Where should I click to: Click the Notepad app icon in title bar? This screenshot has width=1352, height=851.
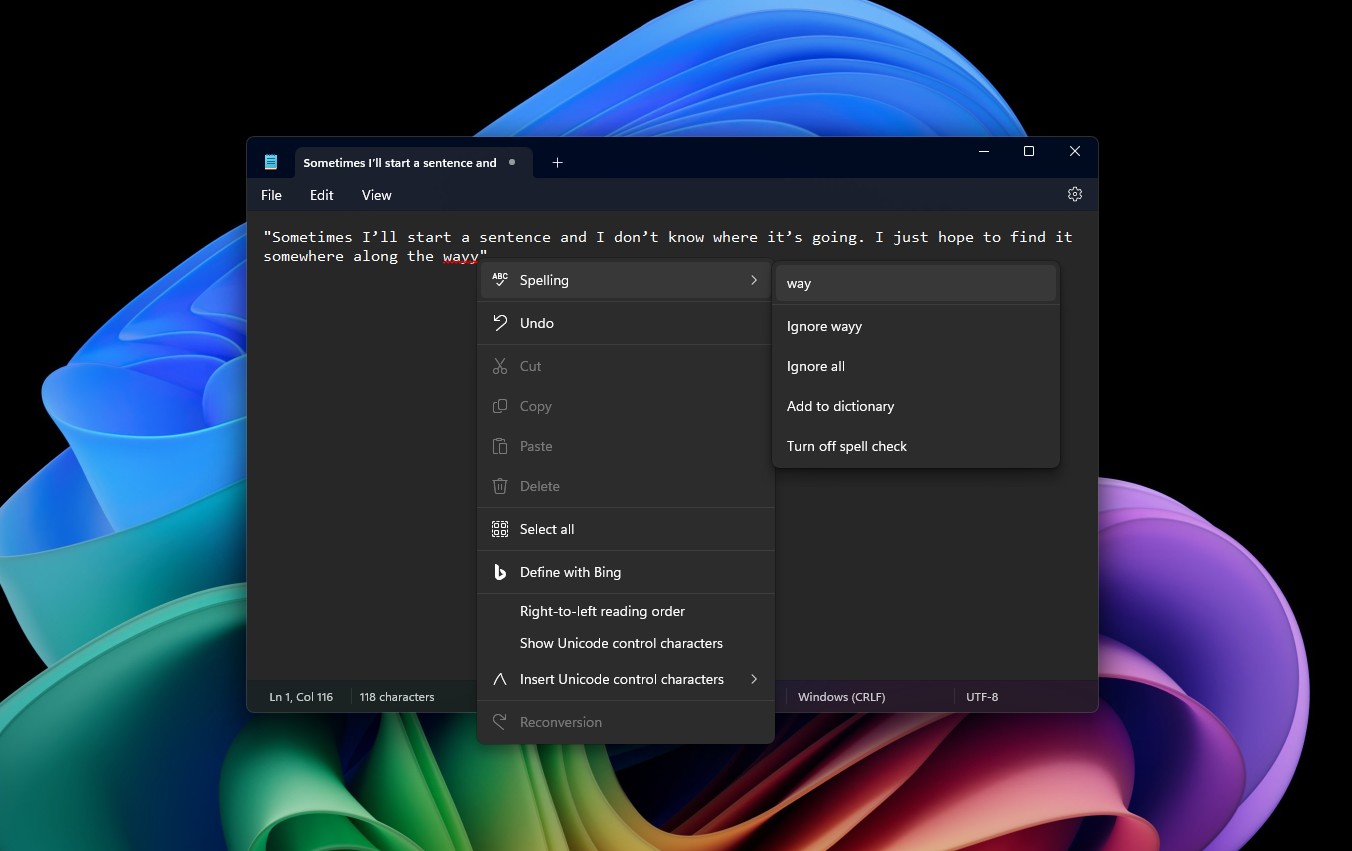[x=270, y=162]
